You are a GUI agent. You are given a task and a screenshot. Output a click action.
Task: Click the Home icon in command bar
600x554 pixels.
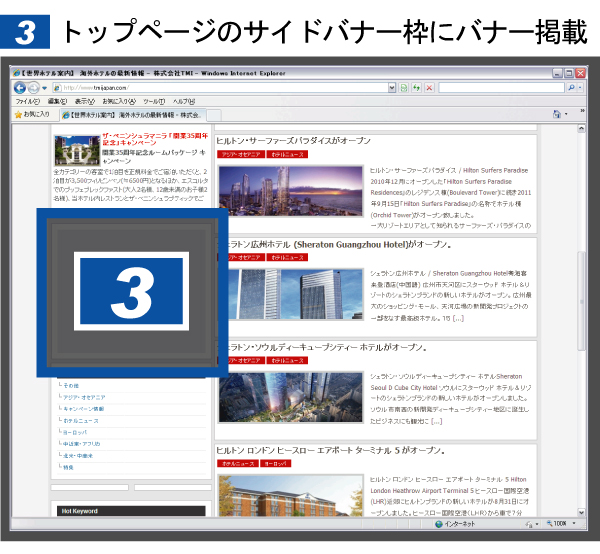[557, 114]
